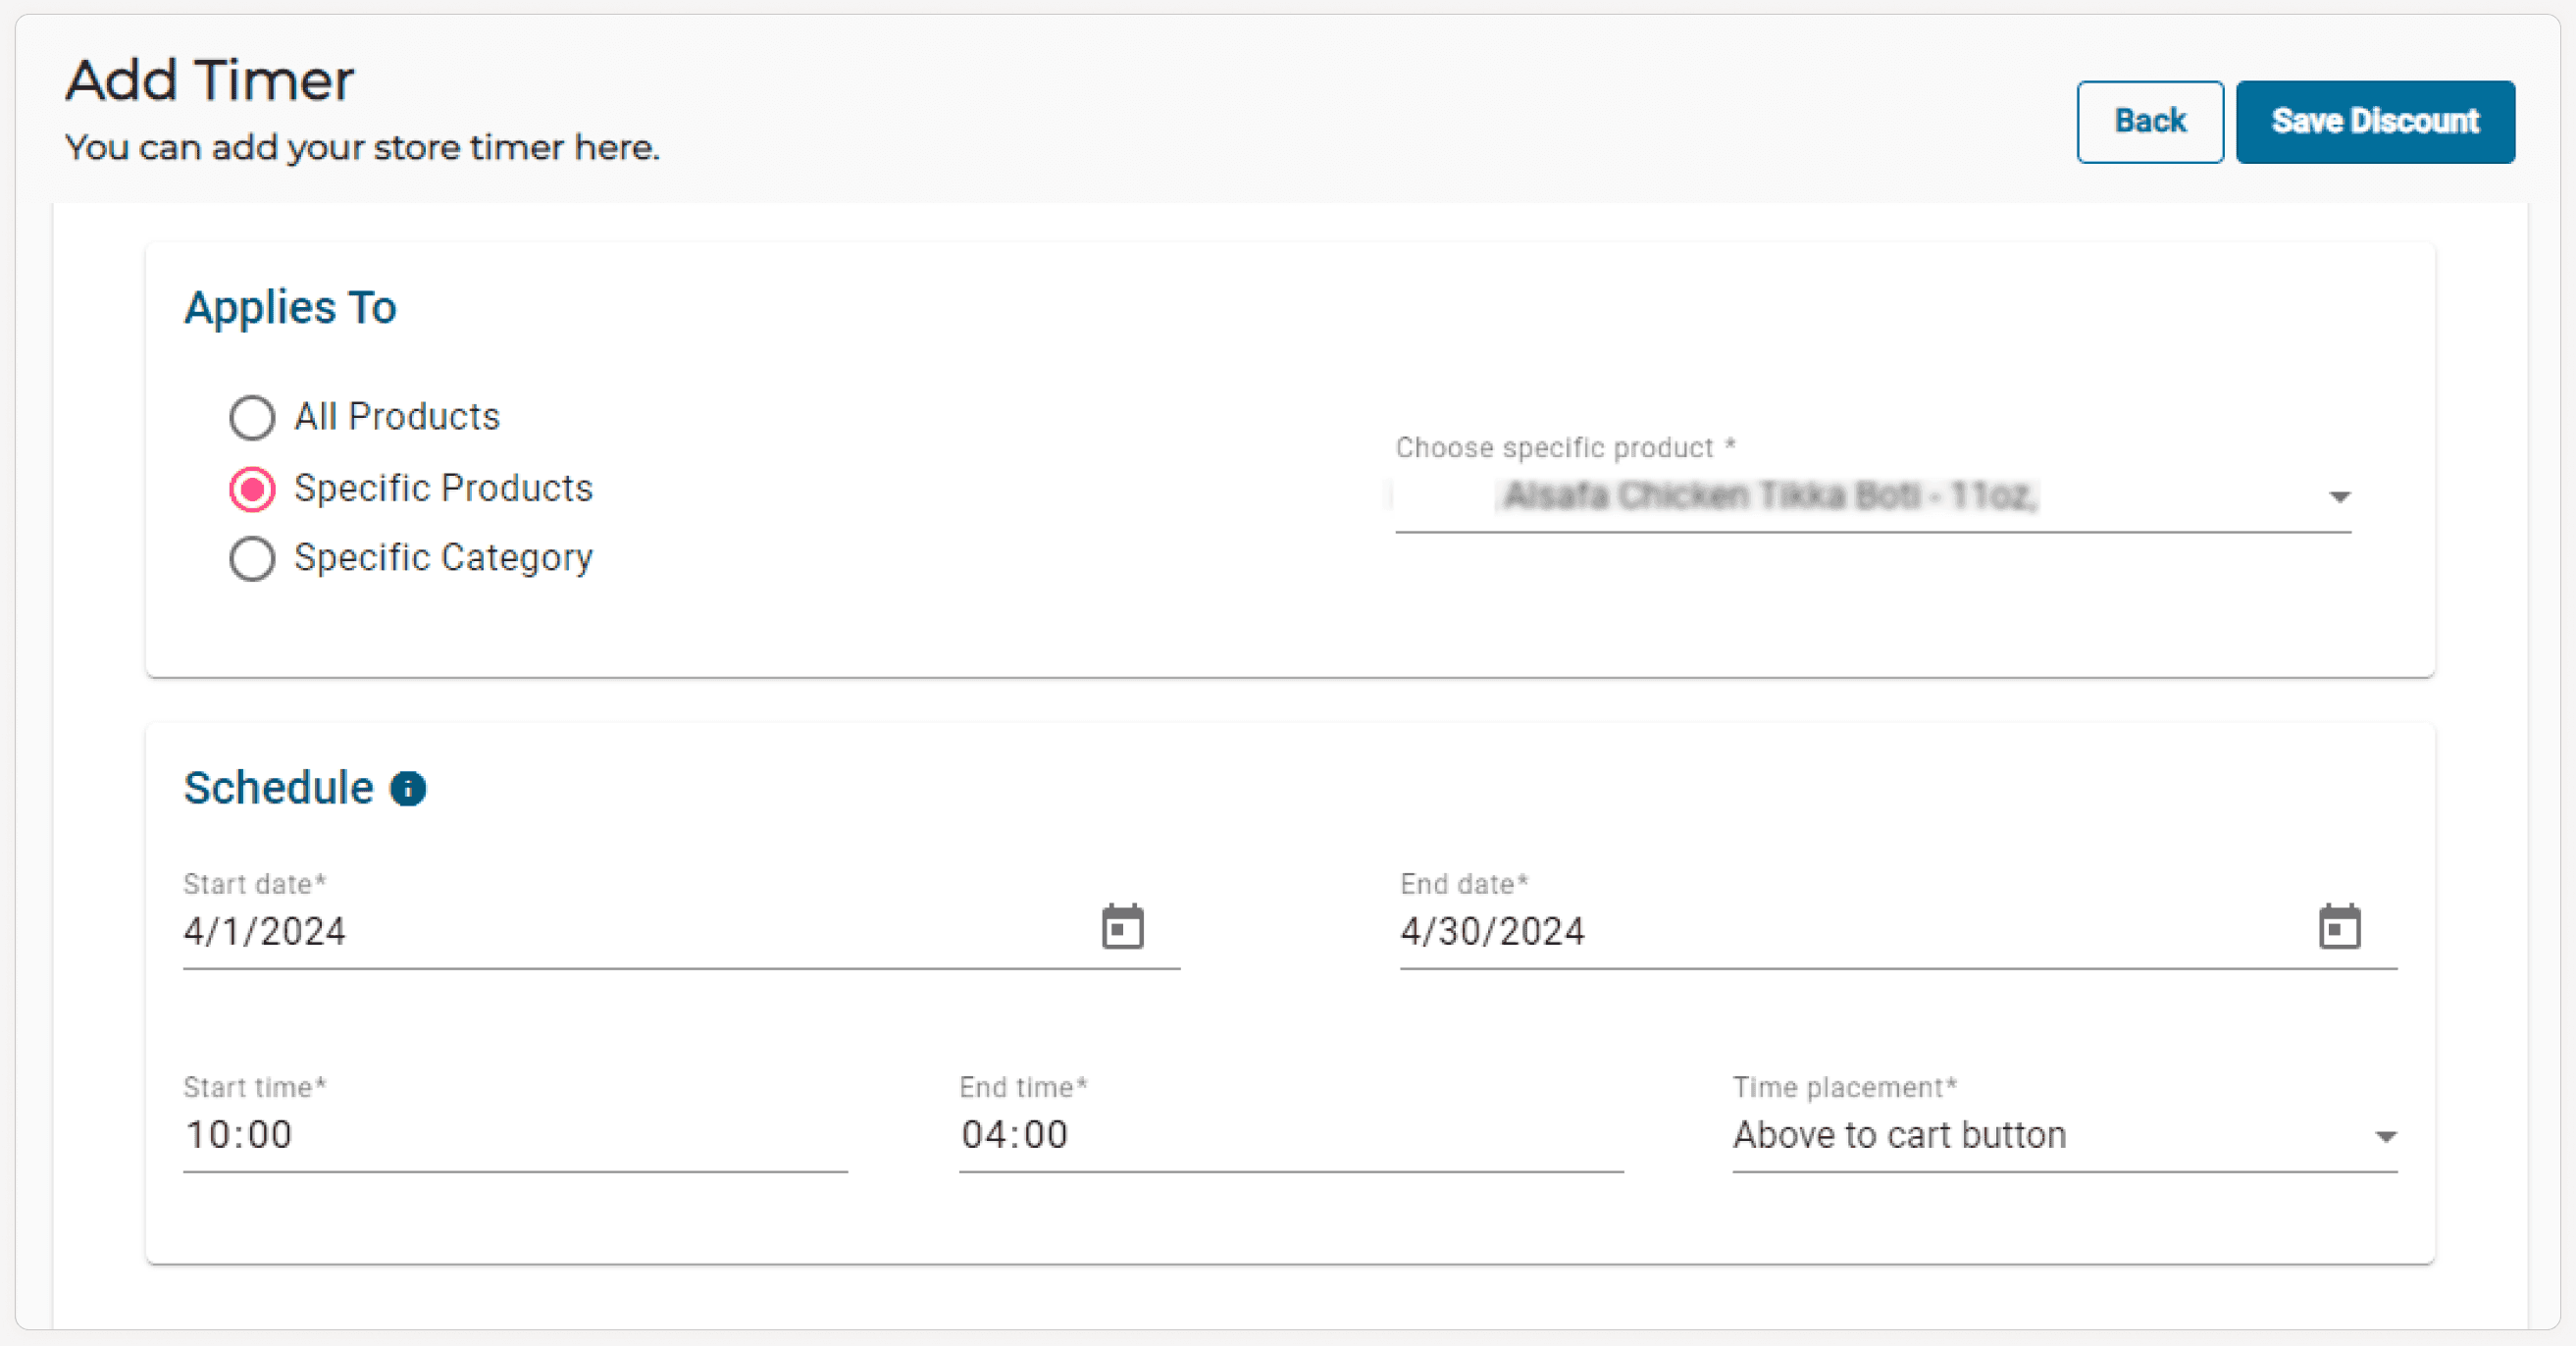Select the Specific Products radio button
Viewport: 2576px width, 1346px height.
[x=252, y=489]
